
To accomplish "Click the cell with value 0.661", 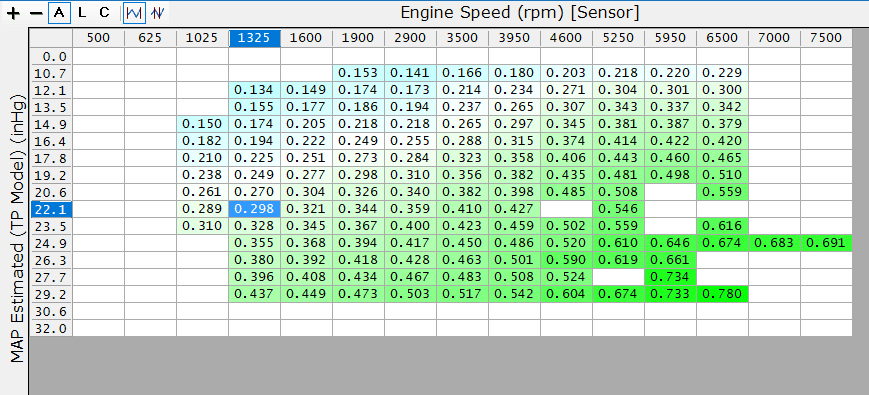I will pos(671,260).
